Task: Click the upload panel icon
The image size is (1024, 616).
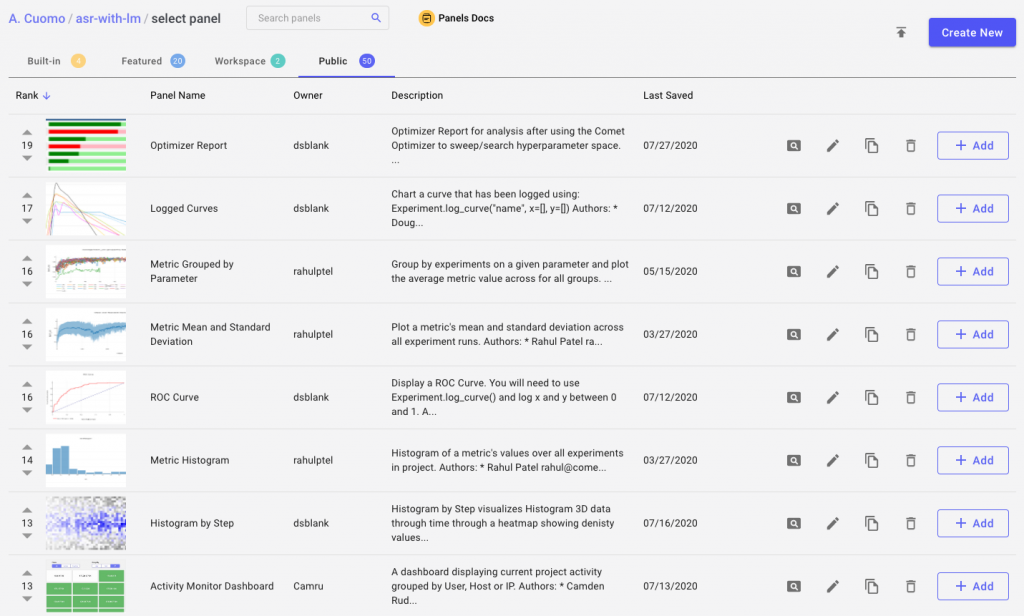Action: tap(901, 32)
